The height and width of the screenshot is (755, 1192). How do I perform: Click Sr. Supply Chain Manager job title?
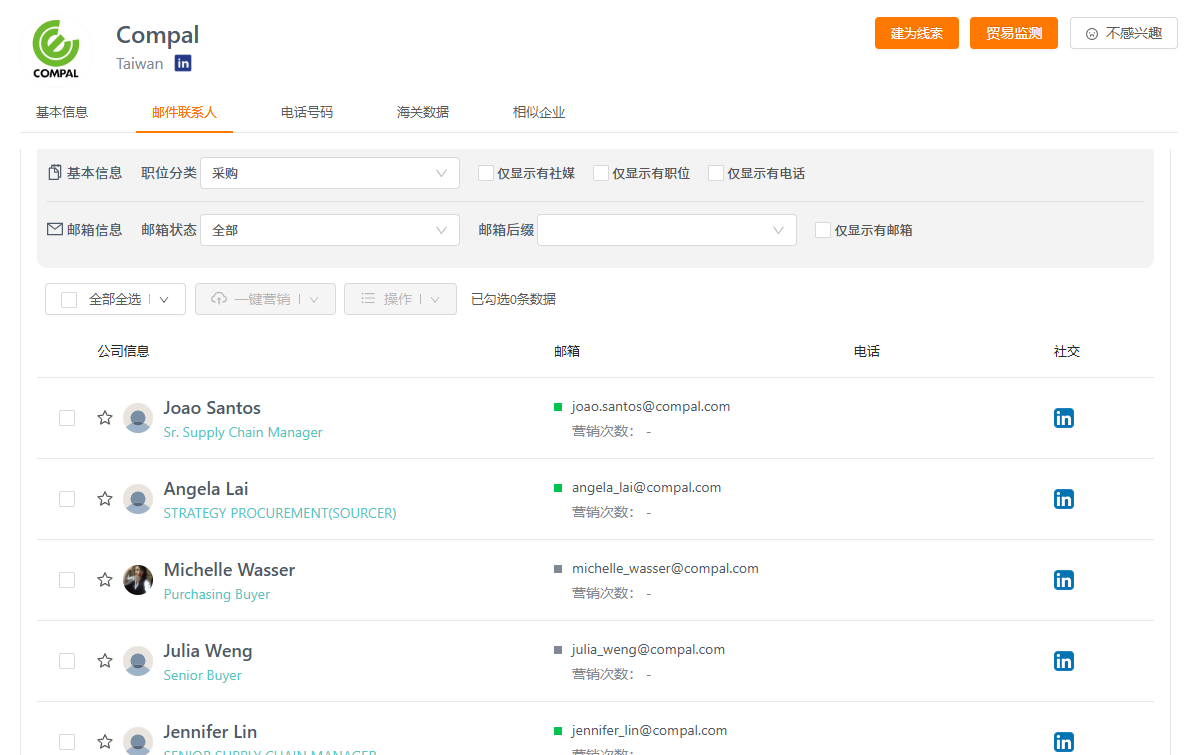(243, 433)
